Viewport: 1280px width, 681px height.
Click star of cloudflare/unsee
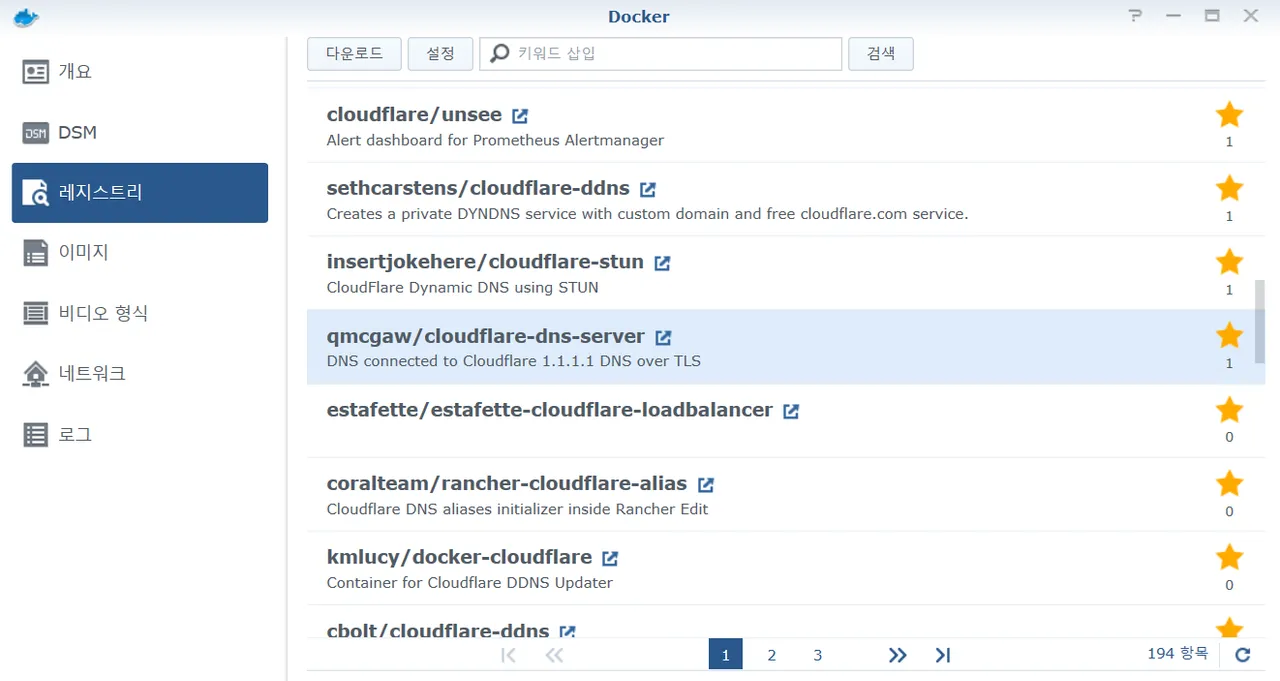pyautogui.click(x=1229, y=115)
